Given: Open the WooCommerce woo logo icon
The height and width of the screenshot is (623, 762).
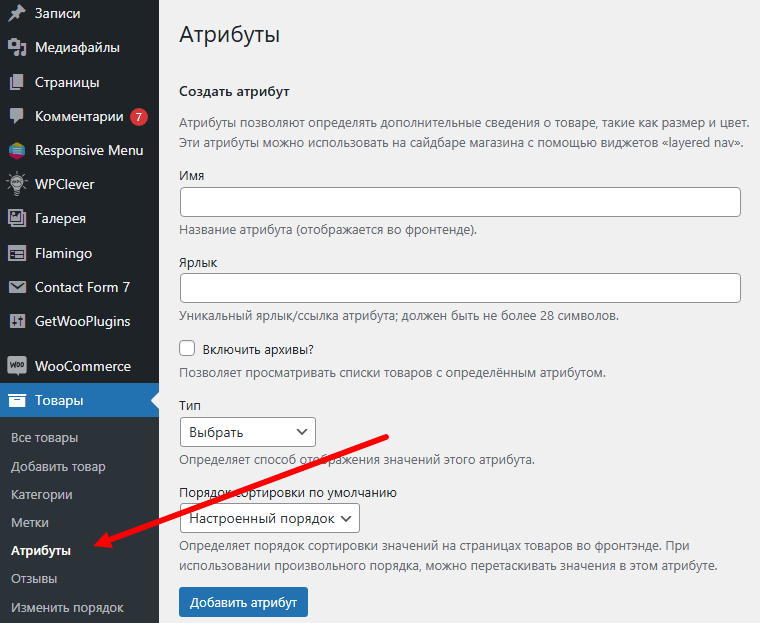Looking at the screenshot, I should pyautogui.click(x=17, y=365).
